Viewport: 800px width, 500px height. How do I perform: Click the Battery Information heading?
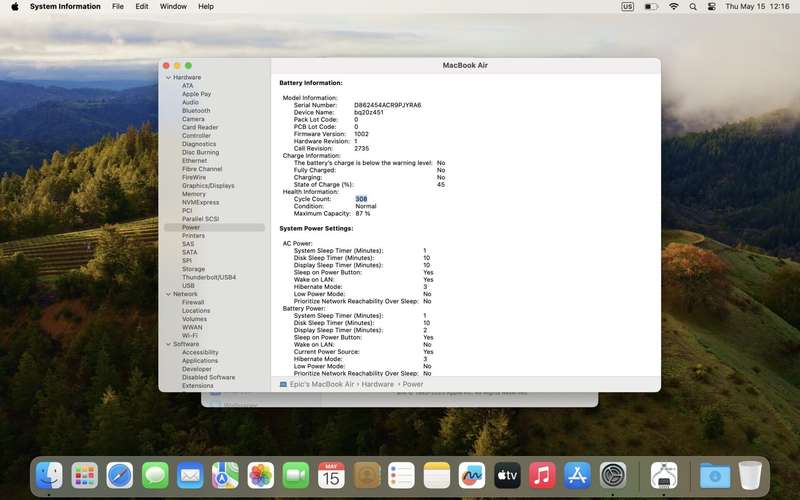311,83
